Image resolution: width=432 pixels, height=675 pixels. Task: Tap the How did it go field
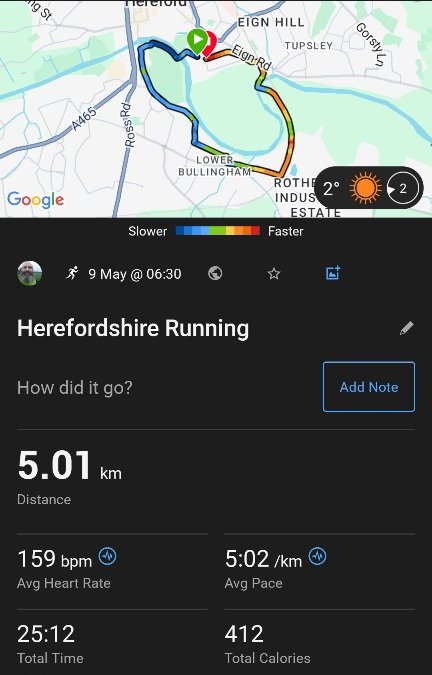[75, 387]
